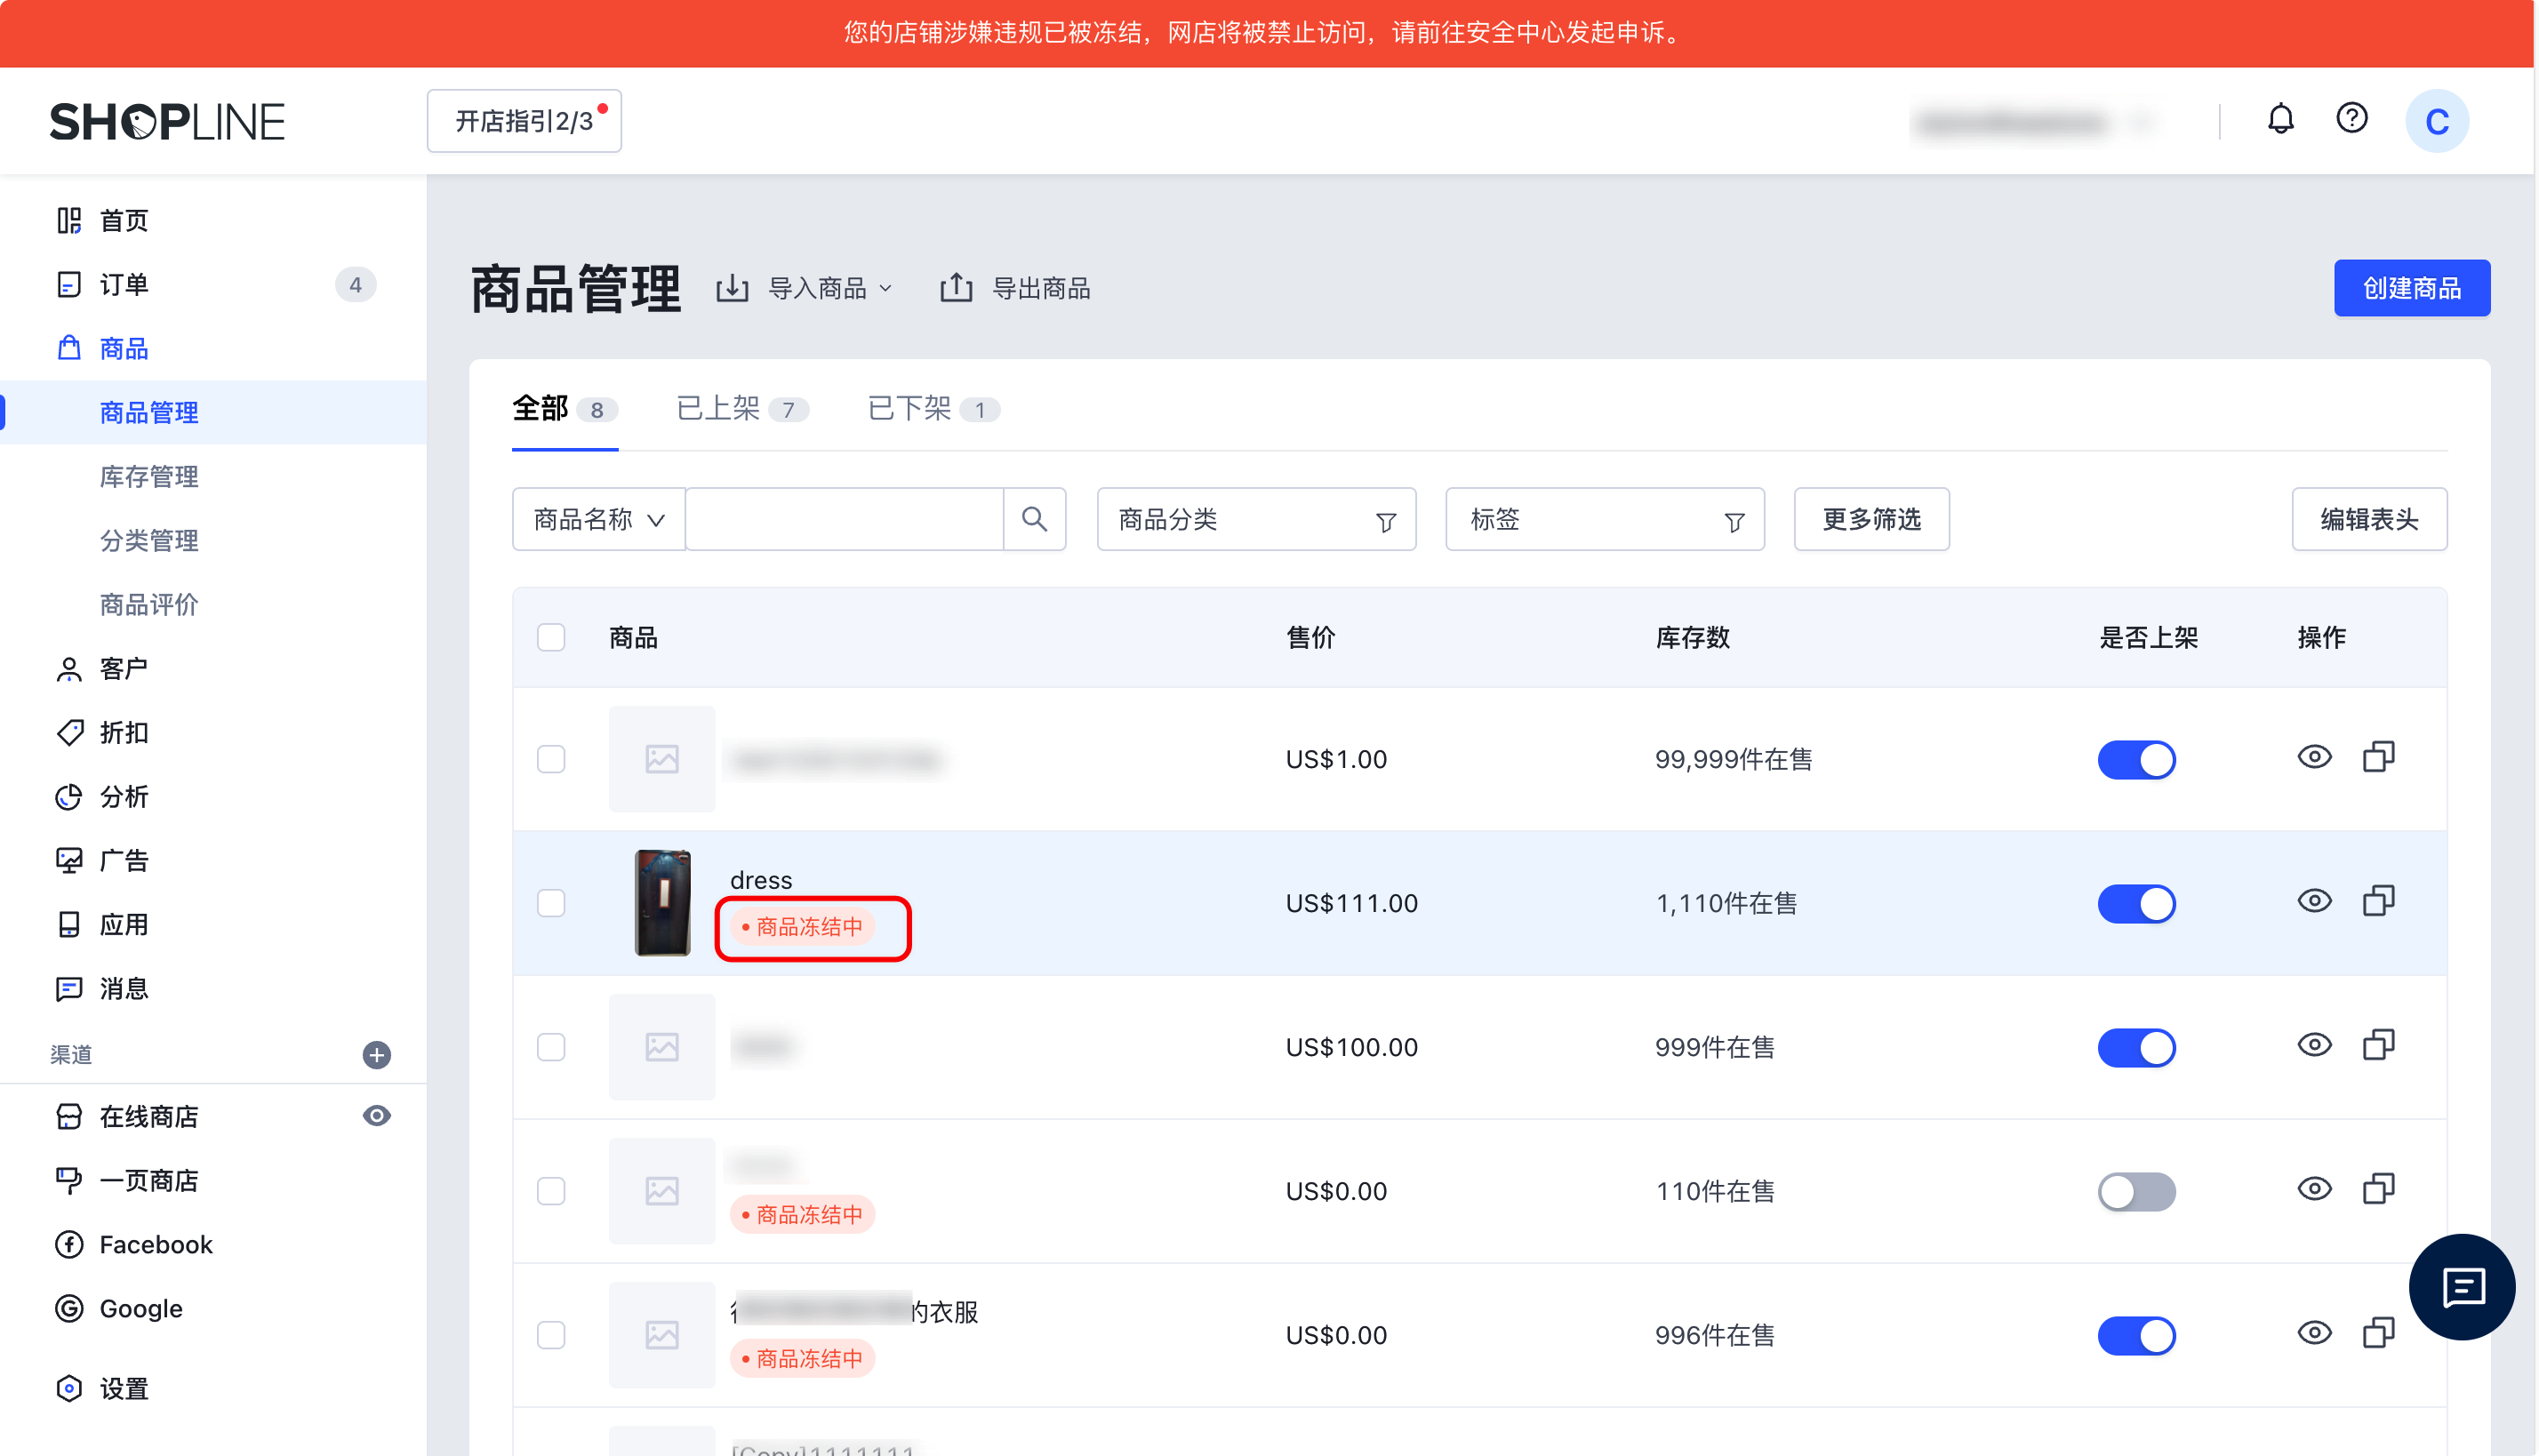Switch to the 已上架 tab
Screen dimensions: 2539x1456
click(x=742, y=409)
